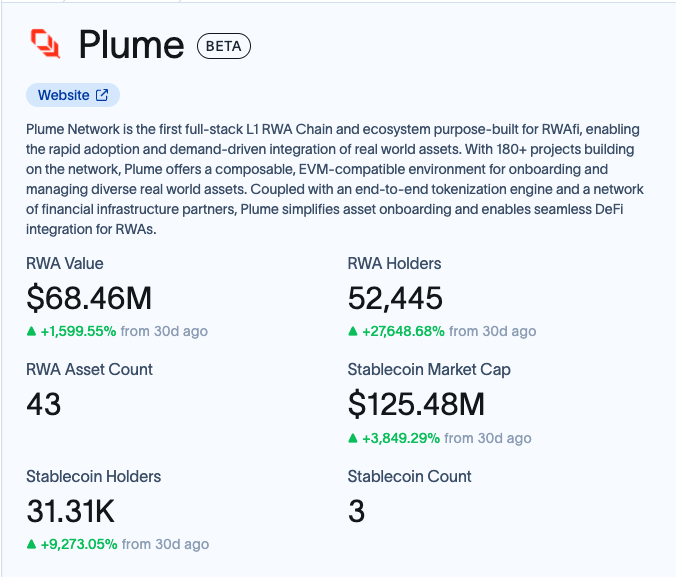Click the Plume title heading
The height and width of the screenshot is (577, 676).
point(131,44)
